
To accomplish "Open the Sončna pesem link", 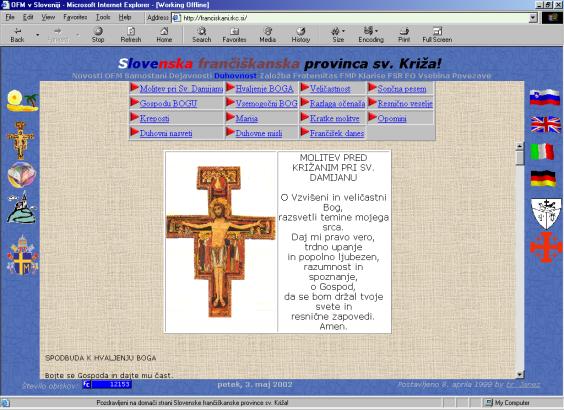I will [x=402, y=89].
